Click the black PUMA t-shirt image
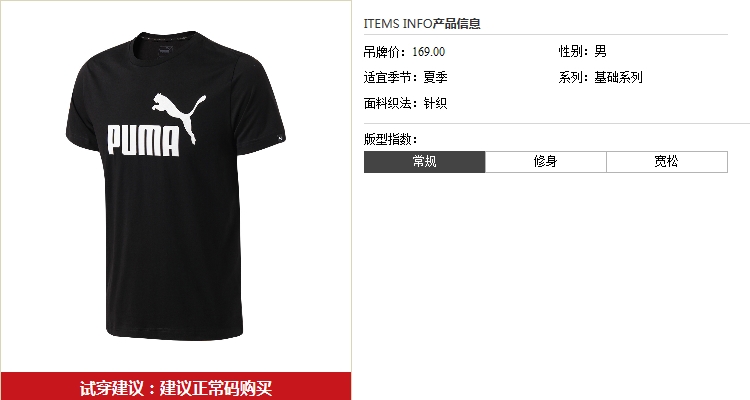Screen dimensions: 750x400 tap(176, 186)
